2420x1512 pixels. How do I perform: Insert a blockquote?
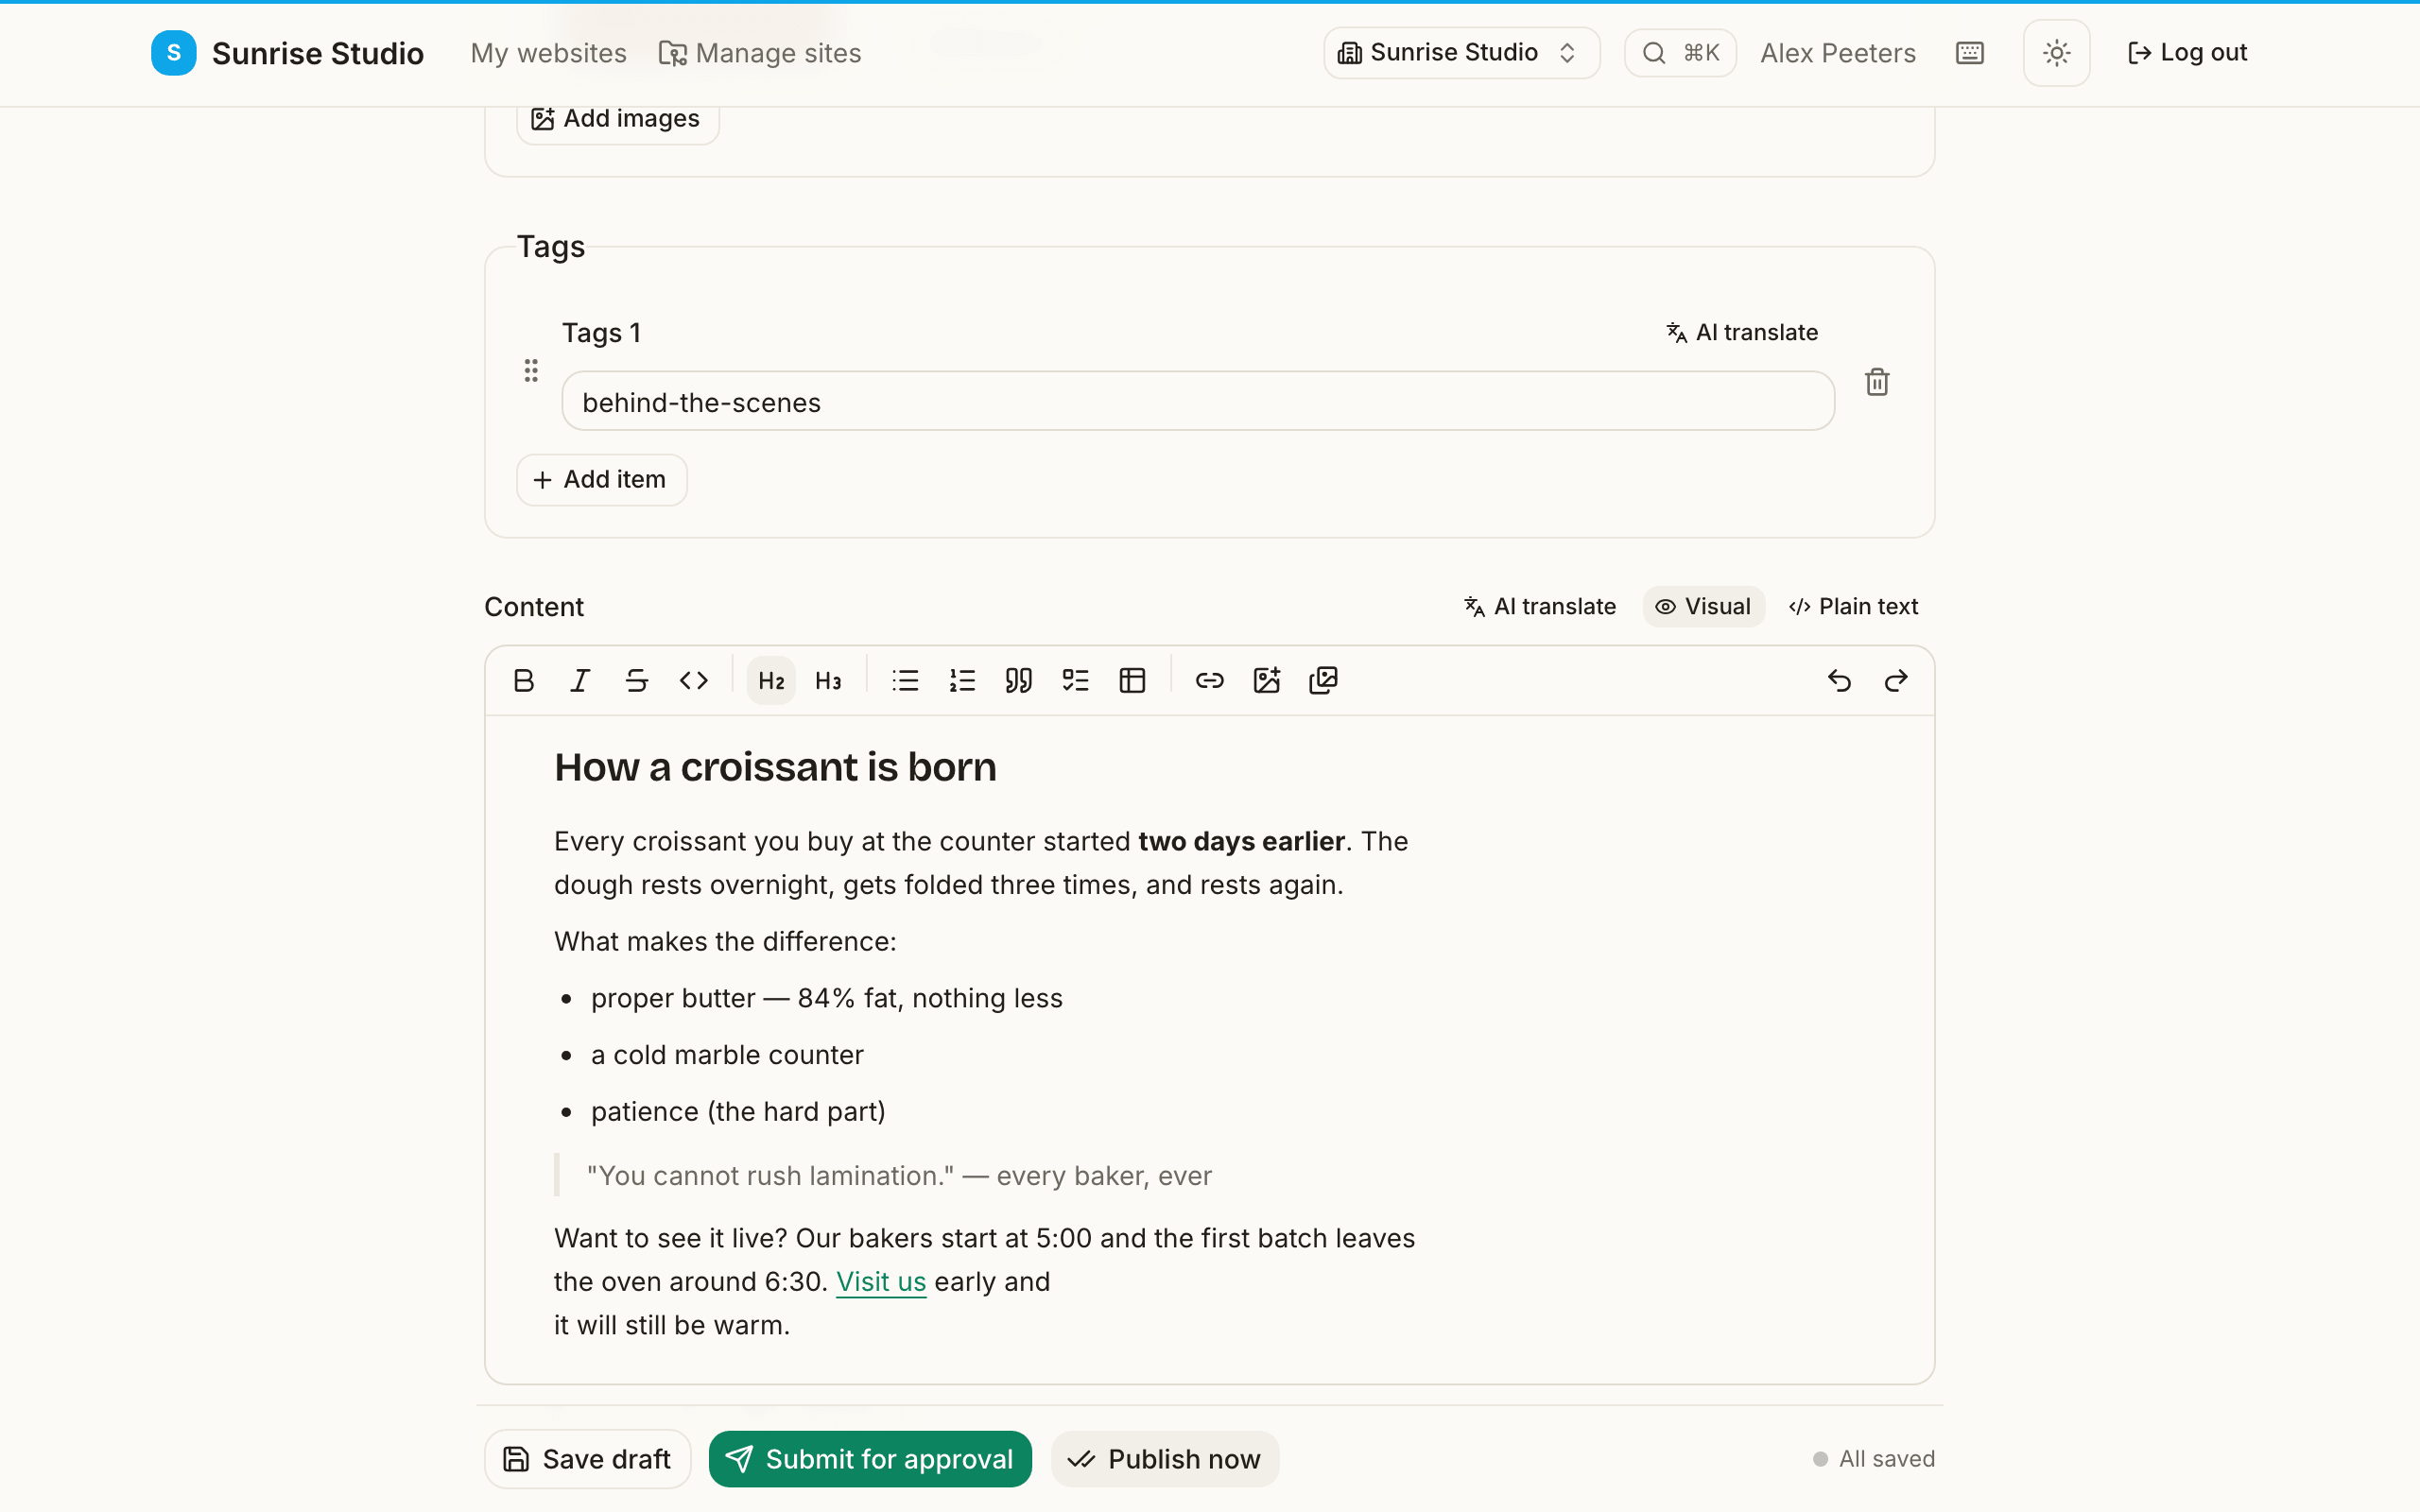pyautogui.click(x=1019, y=681)
